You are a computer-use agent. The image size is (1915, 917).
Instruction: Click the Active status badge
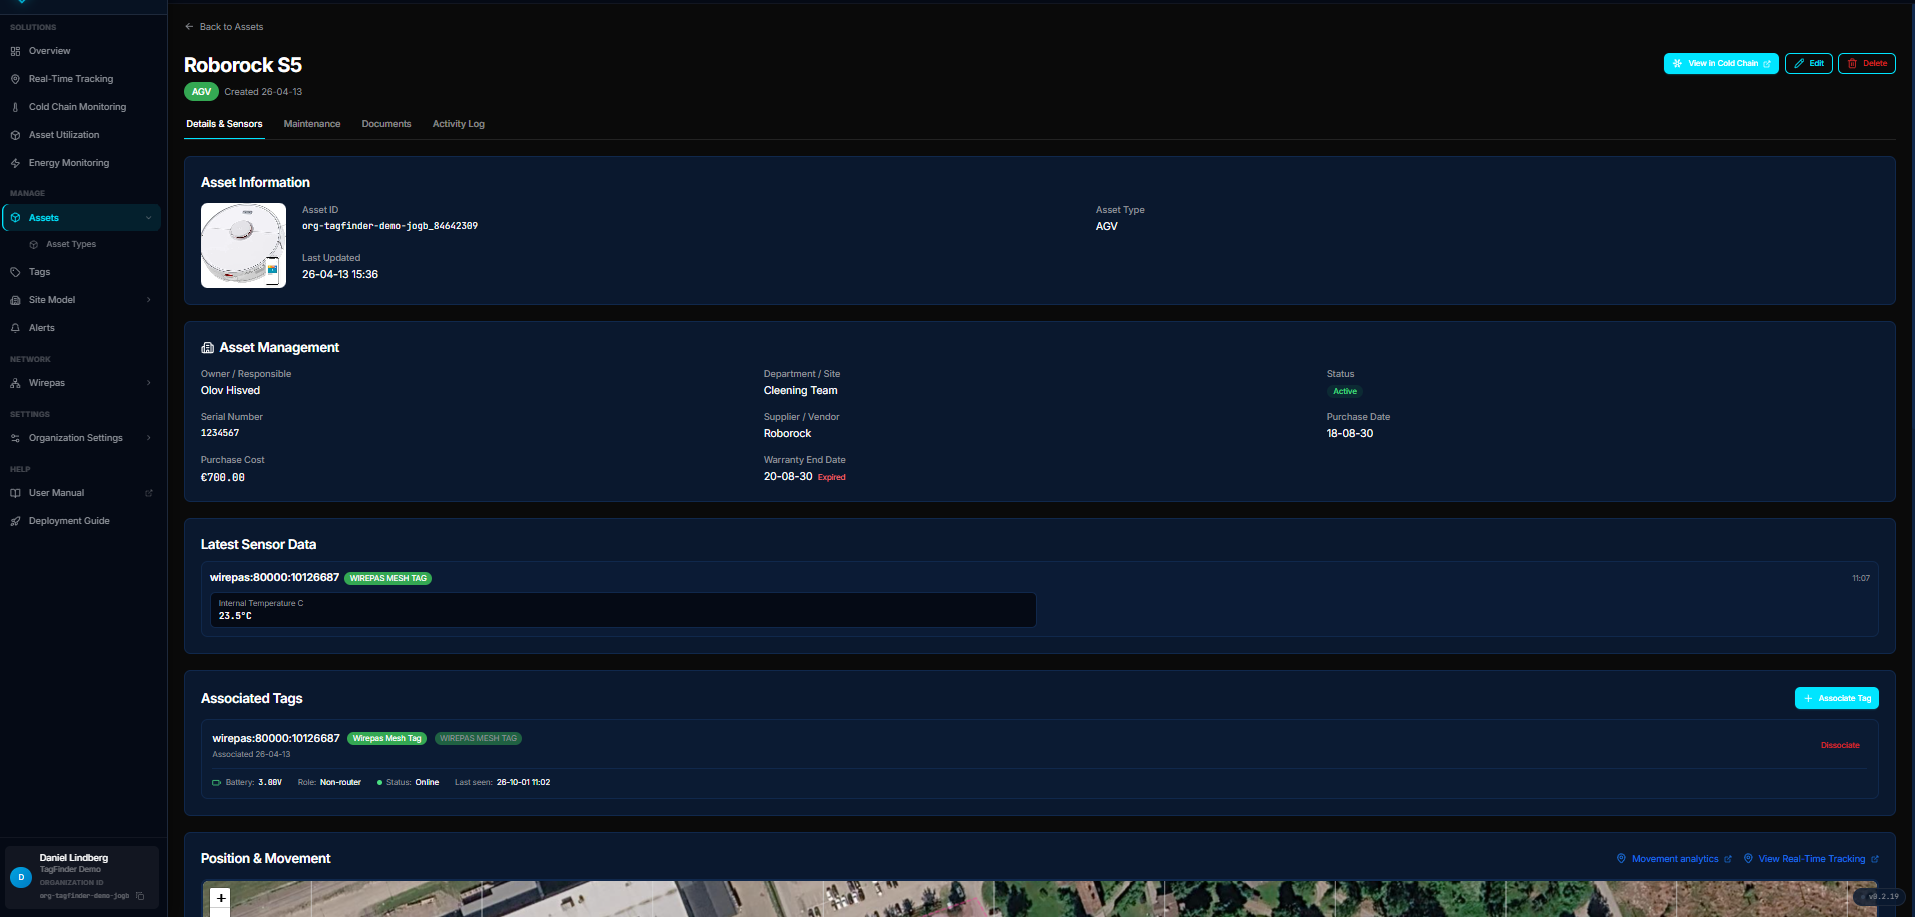[x=1344, y=392]
